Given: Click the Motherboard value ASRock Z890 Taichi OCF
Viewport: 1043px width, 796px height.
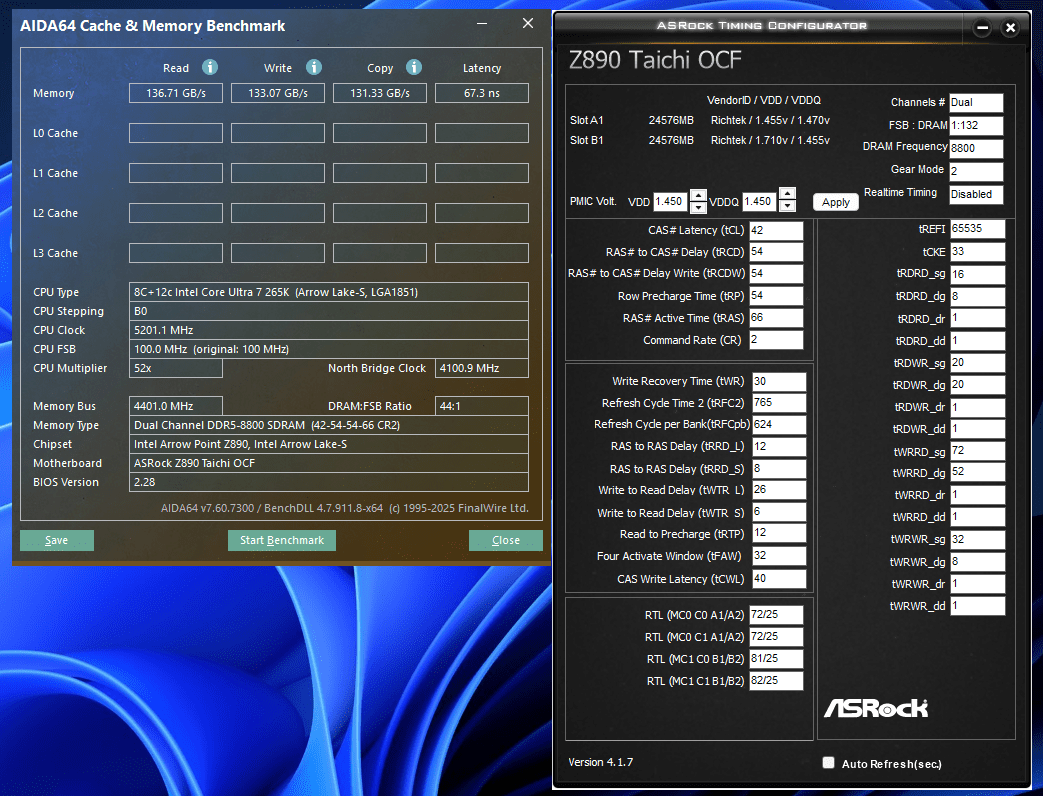Looking at the screenshot, I should coord(329,463).
